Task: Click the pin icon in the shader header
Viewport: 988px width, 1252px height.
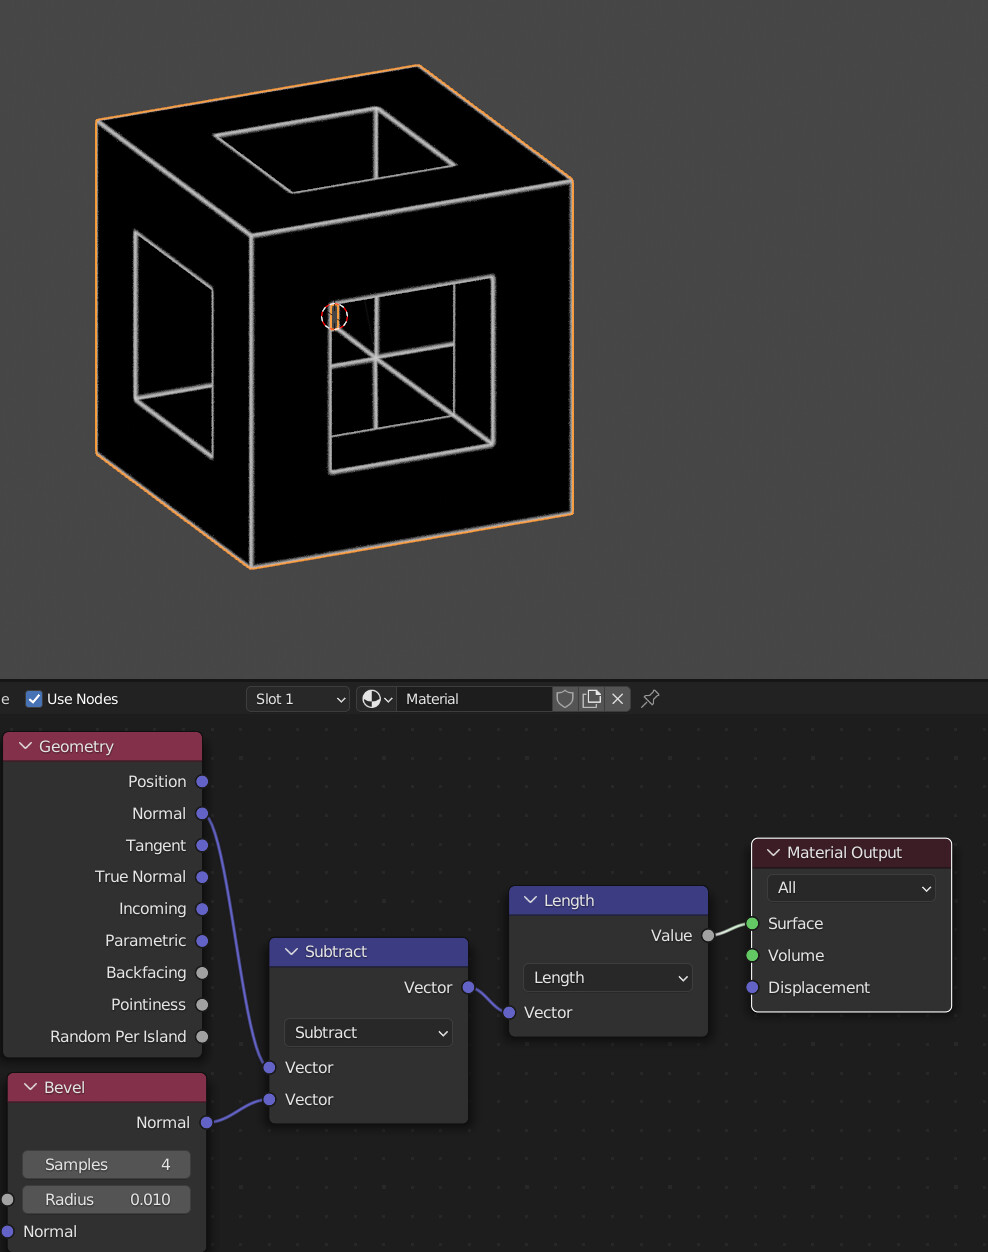Action: click(x=650, y=699)
